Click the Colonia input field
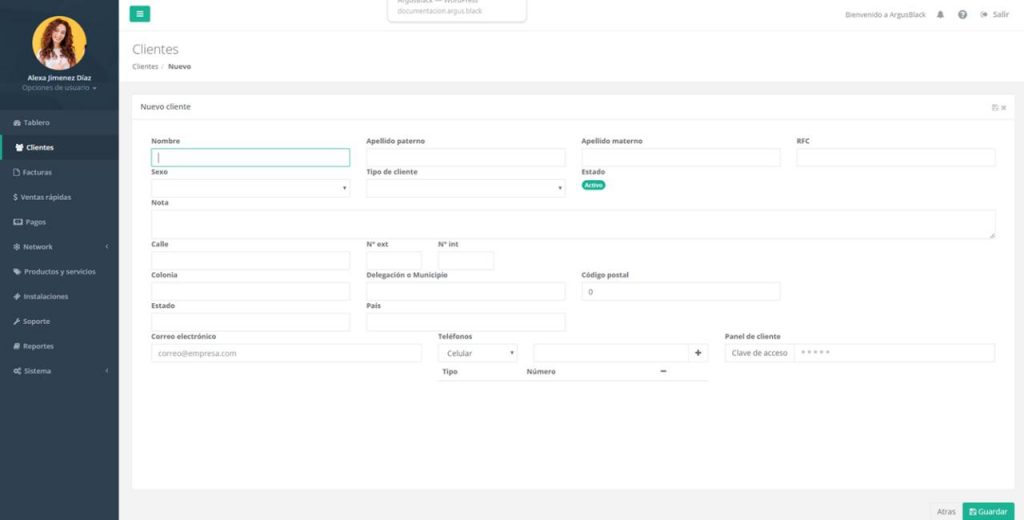The image size is (1024, 520). tap(251, 291)
